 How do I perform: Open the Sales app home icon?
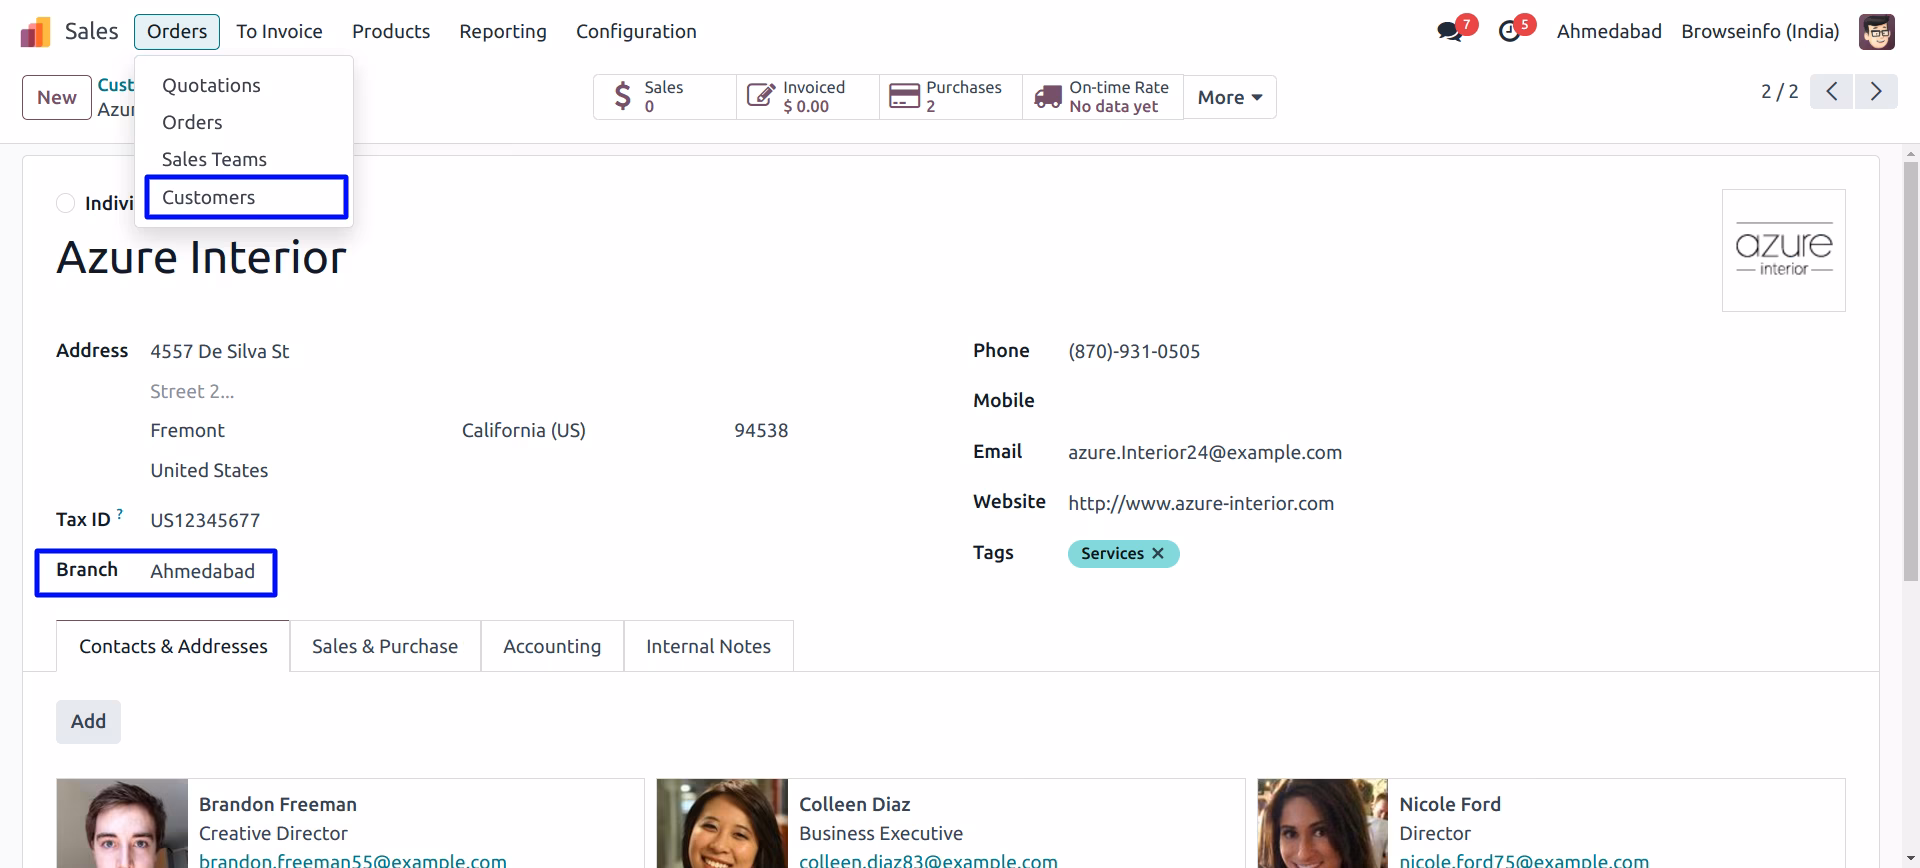click(35, 32)
